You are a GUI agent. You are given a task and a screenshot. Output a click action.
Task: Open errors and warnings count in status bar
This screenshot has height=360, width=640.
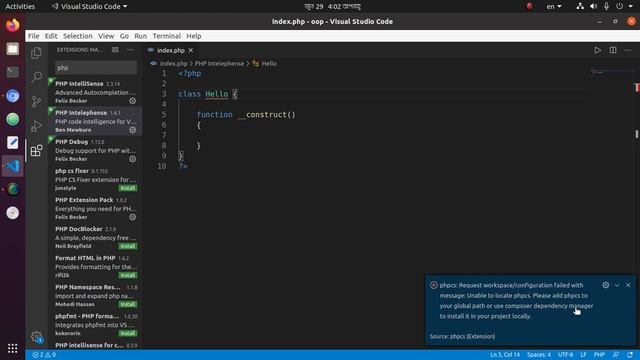[44, 355]
